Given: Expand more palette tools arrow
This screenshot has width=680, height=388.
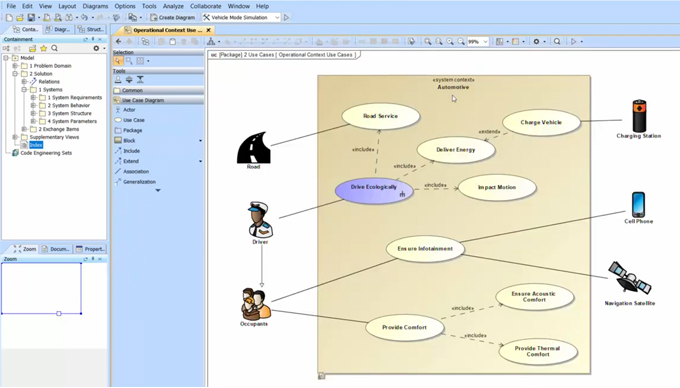Looking at the screenshot, I should click(158, 190).
